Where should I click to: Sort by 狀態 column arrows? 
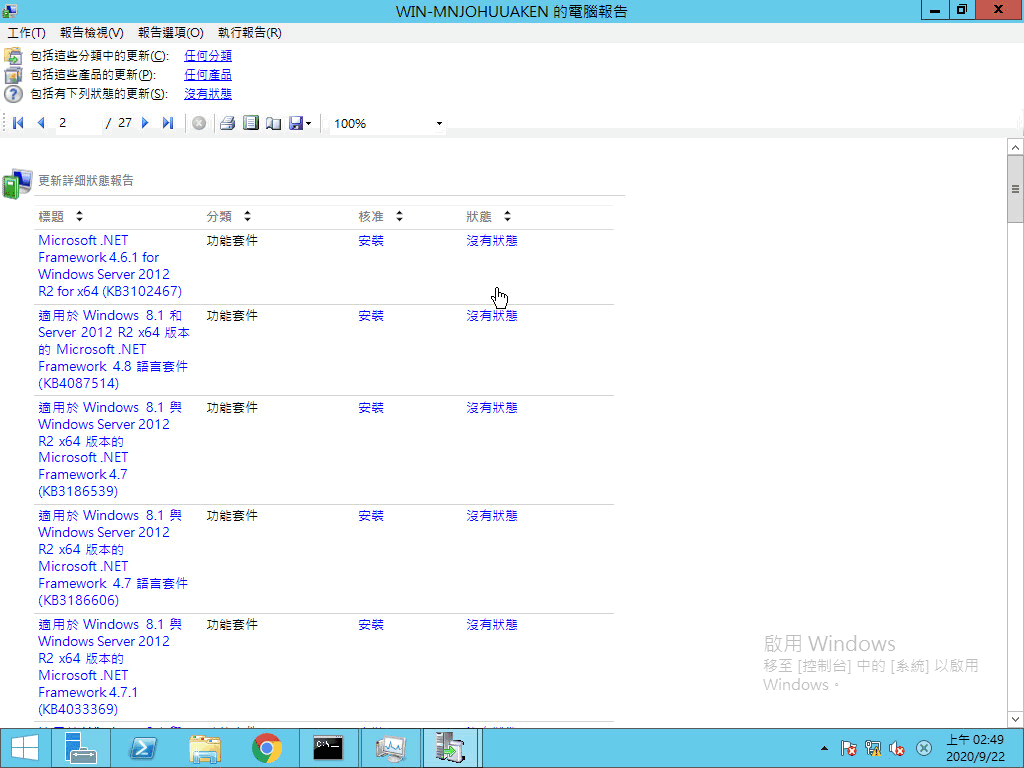point(507,216)
